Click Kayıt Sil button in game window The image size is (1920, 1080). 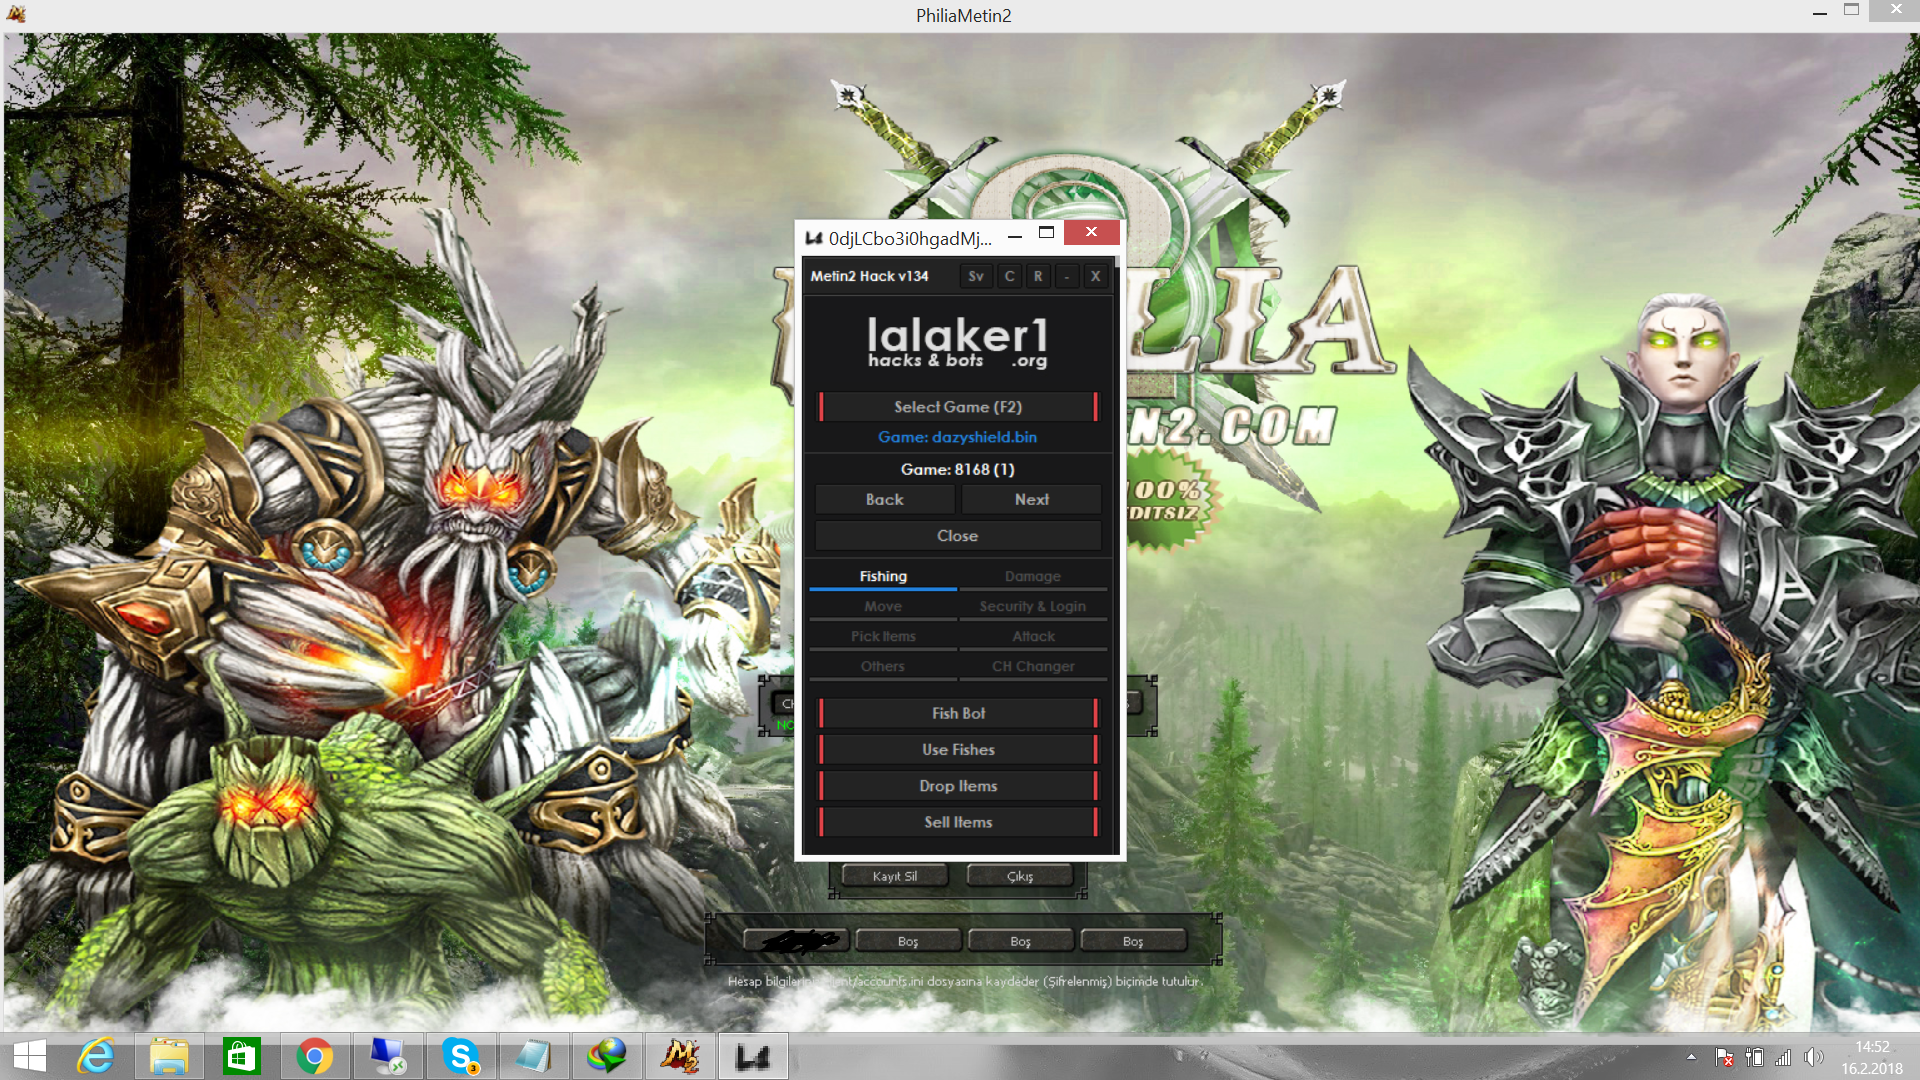point(894,876)
